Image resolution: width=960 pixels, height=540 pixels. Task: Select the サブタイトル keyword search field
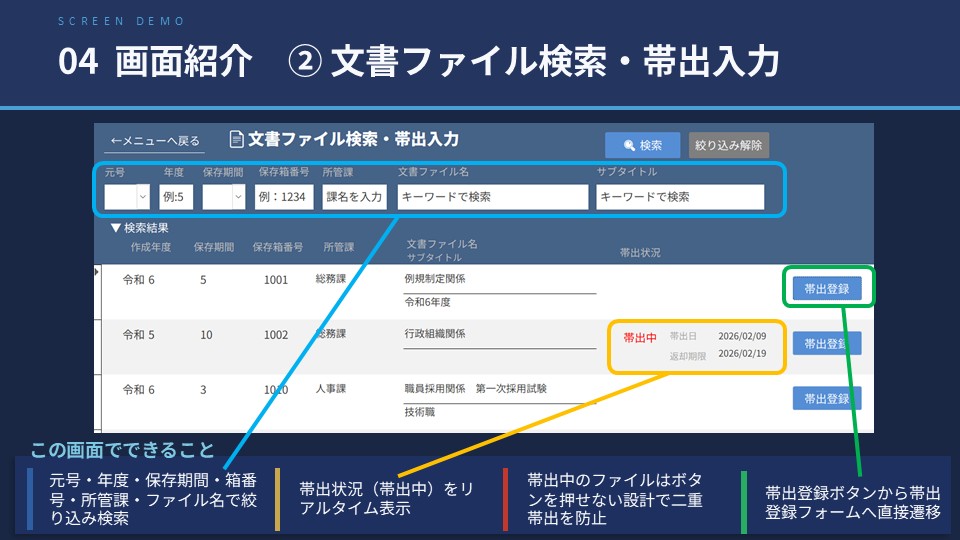click(x=680, y=197)
